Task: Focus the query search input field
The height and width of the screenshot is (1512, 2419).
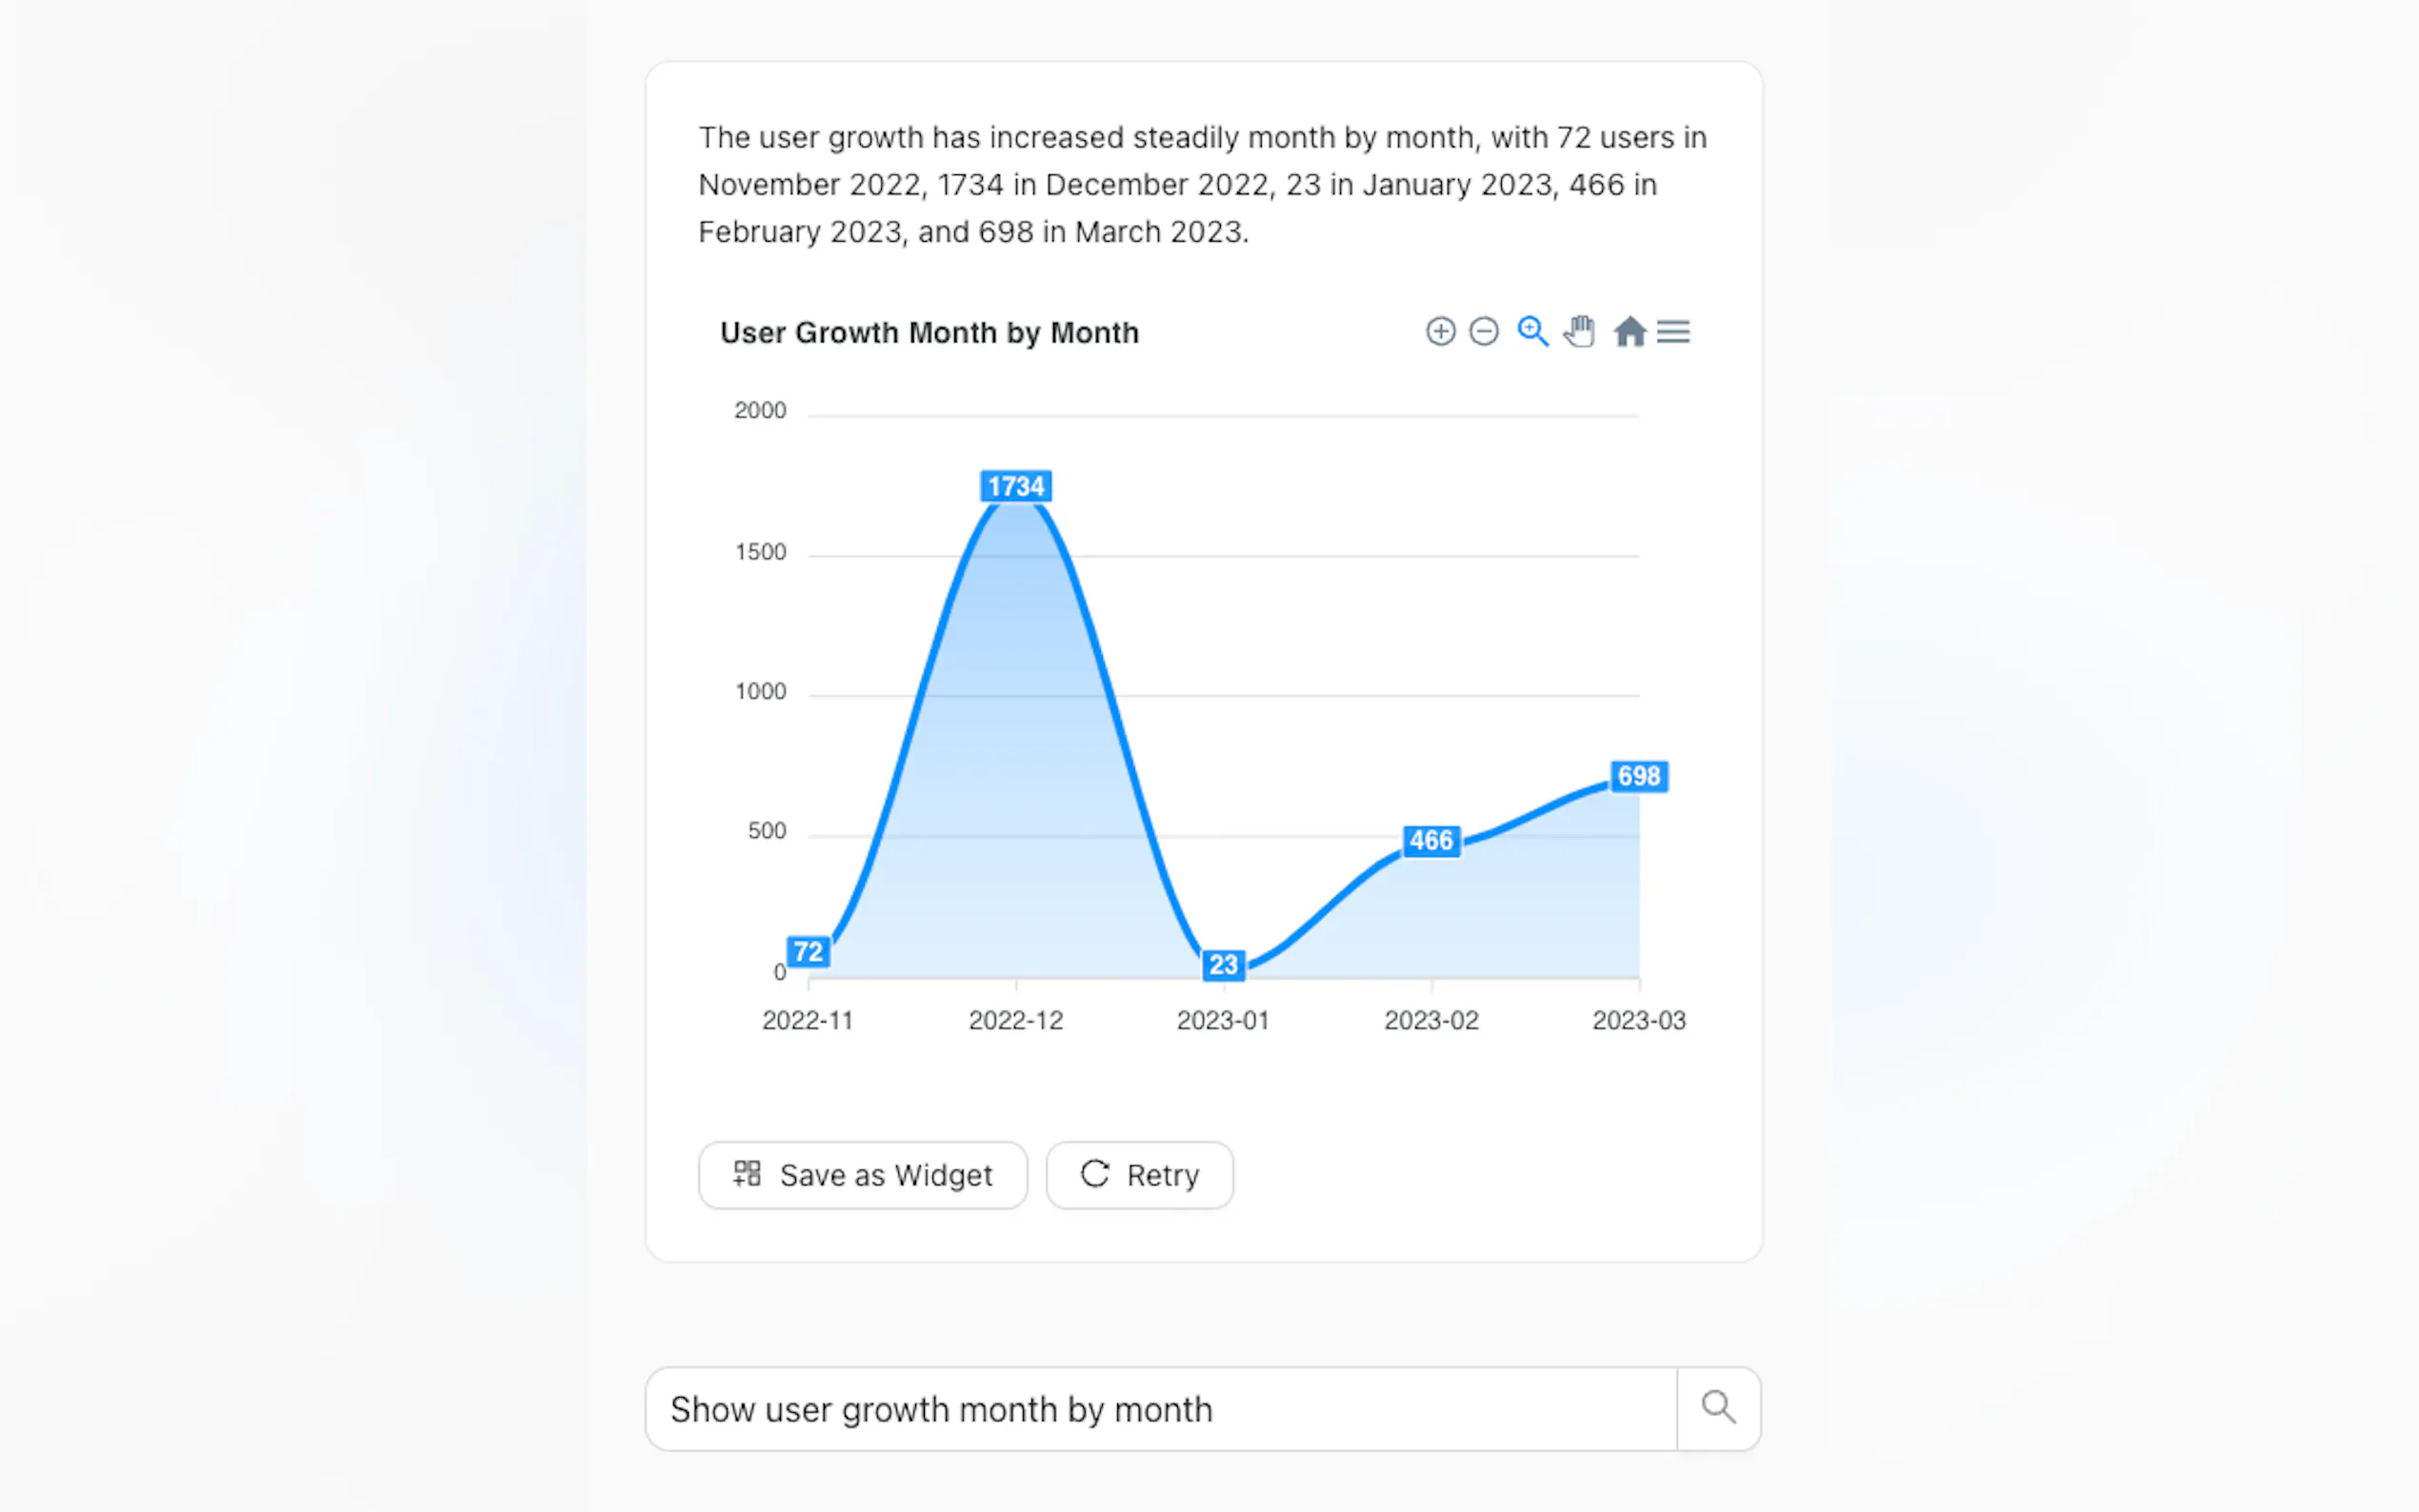Action: tap(1160, 1409)
